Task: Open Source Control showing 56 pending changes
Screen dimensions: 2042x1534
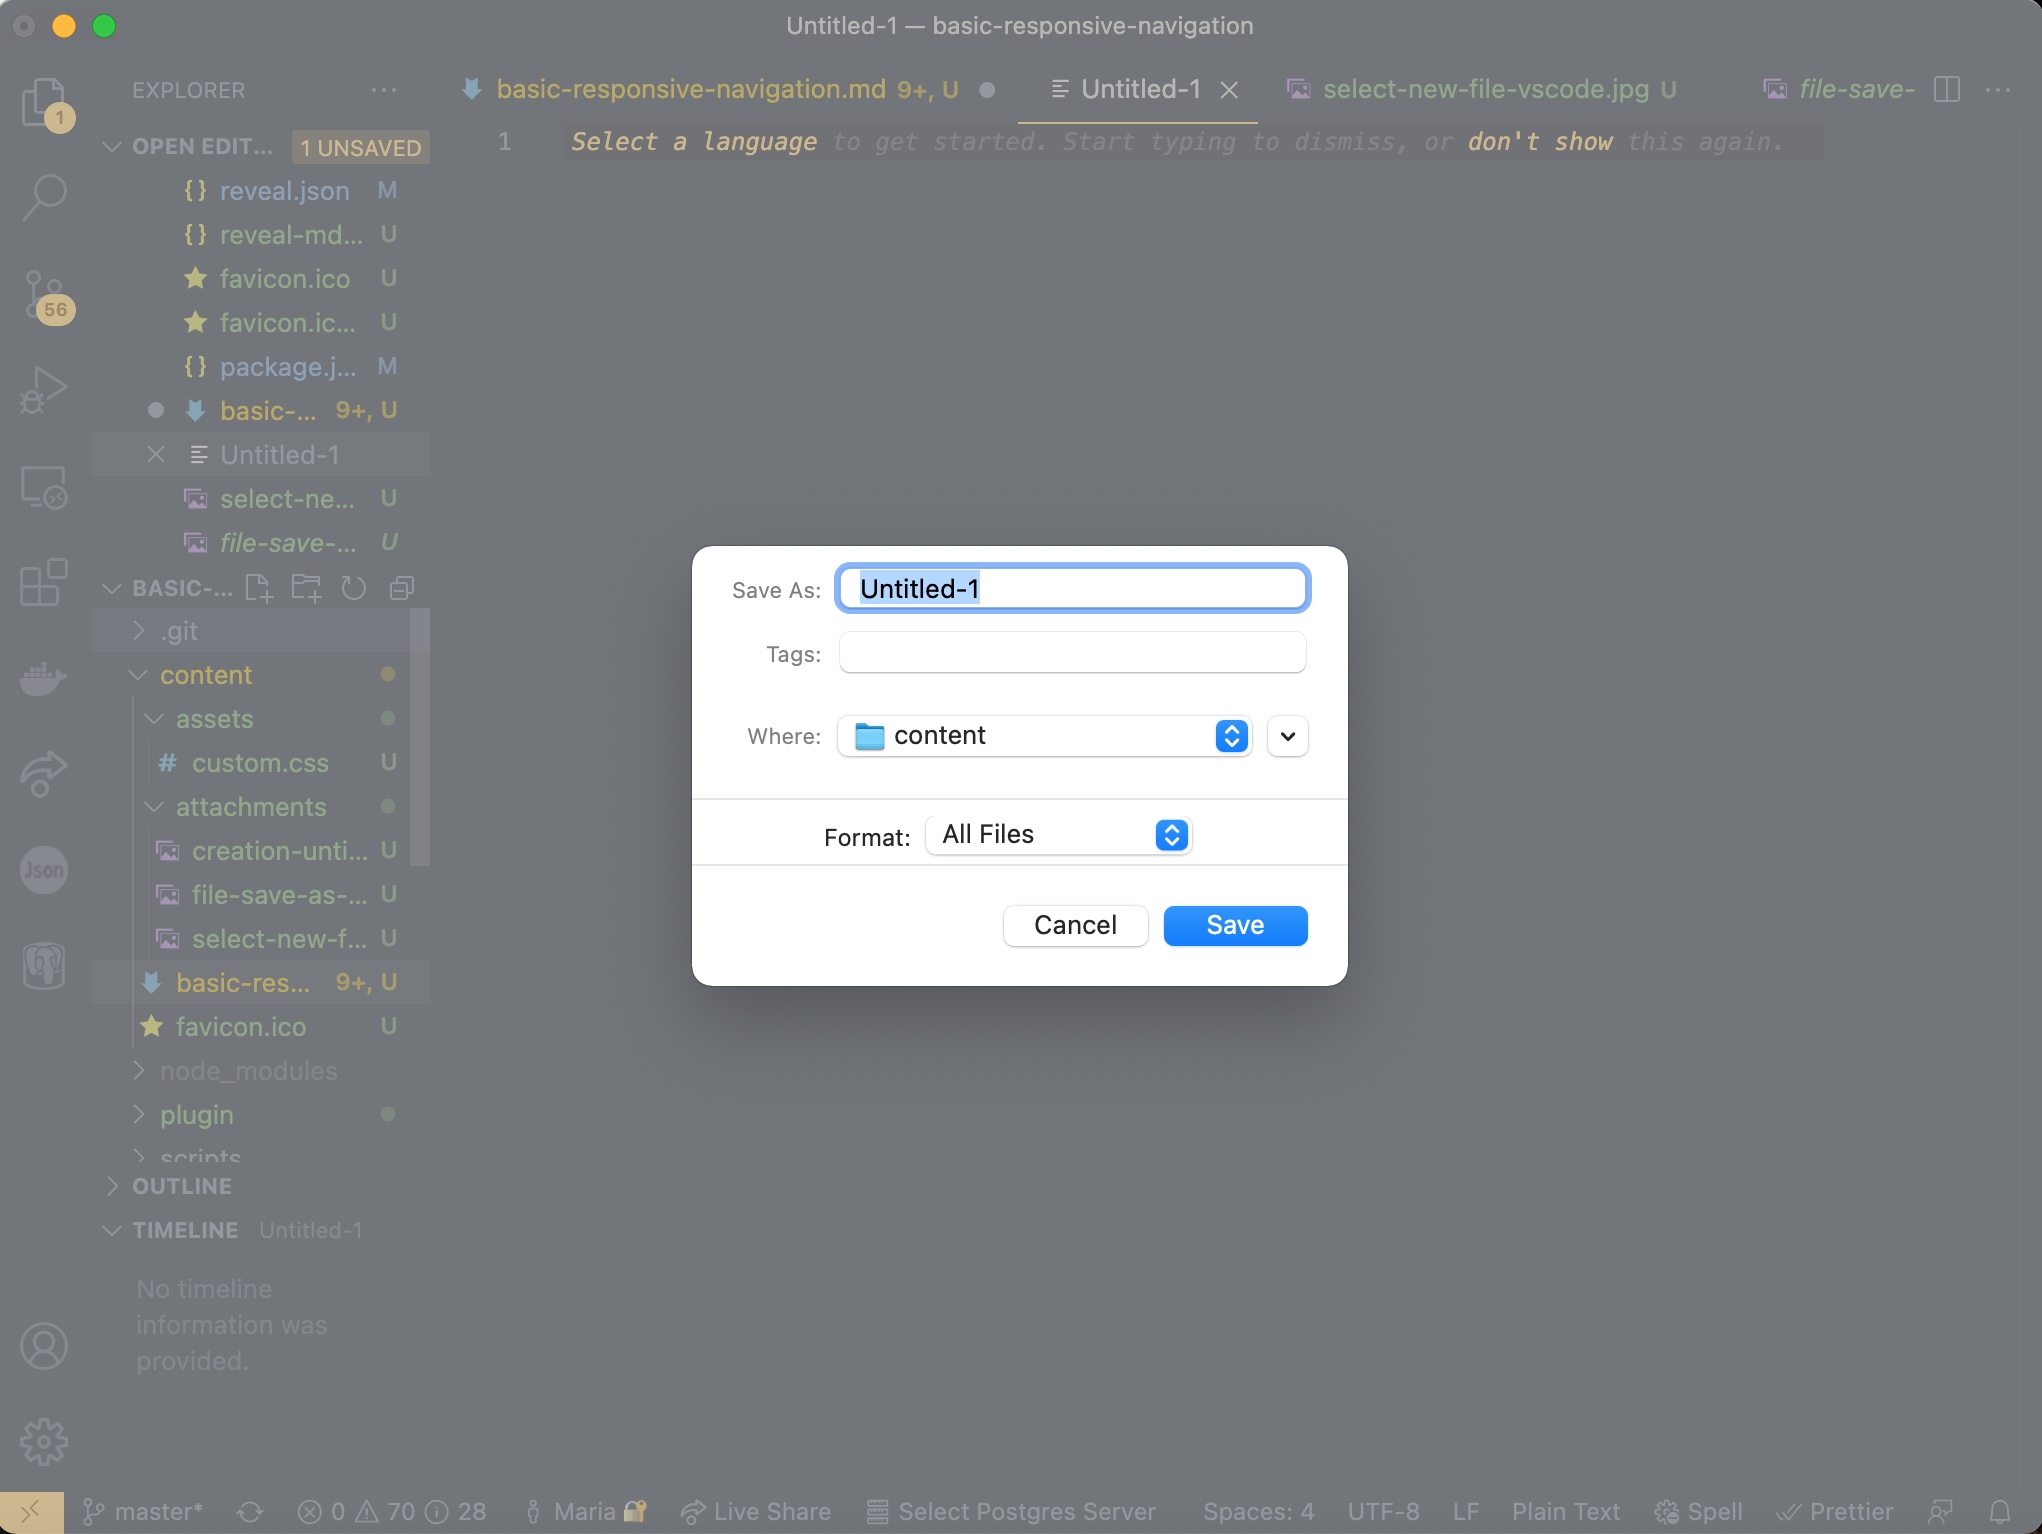Action: pos(44,295)
